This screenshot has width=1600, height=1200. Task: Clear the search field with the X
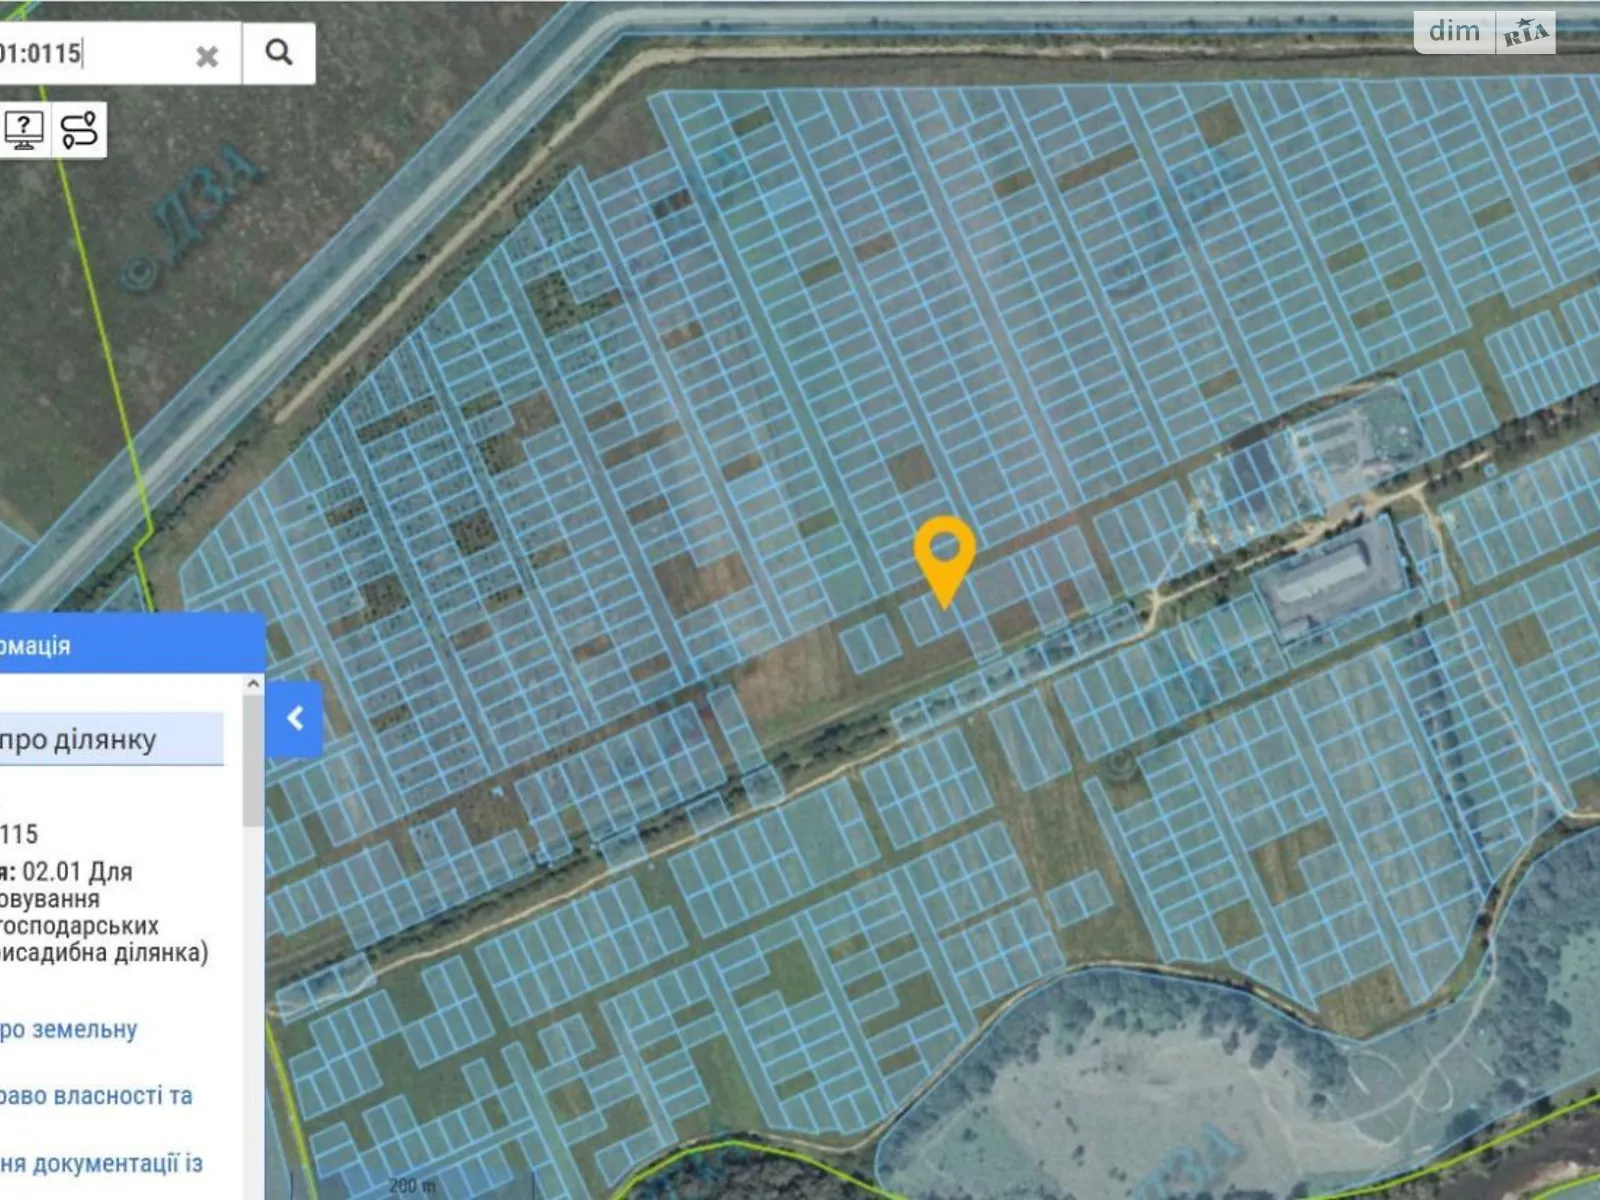pyautogui.click(x=207, y=56)
